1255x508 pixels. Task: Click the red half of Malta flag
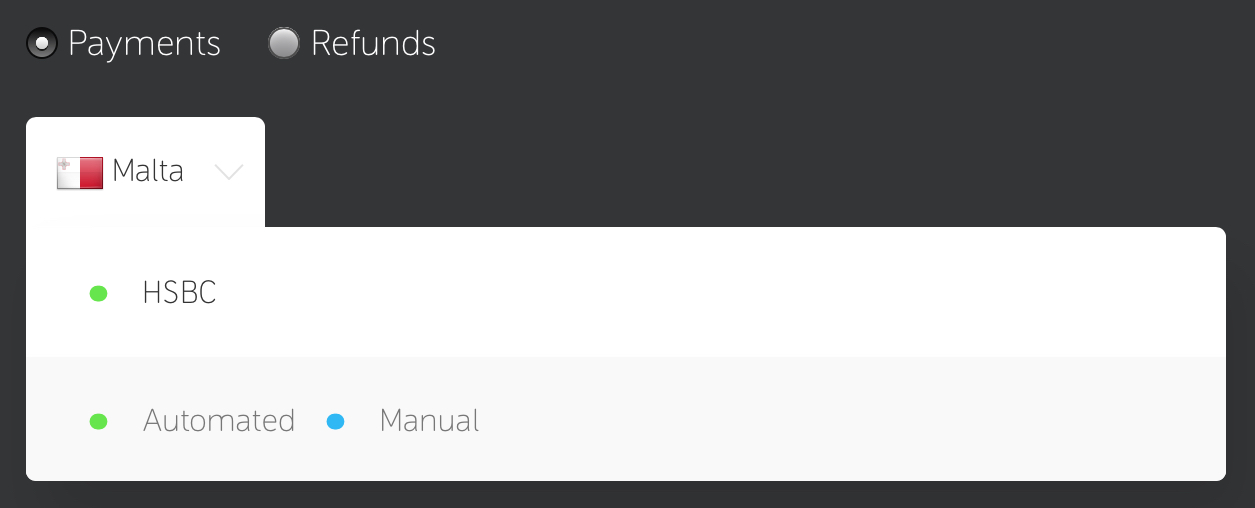[x=91, y=173]
